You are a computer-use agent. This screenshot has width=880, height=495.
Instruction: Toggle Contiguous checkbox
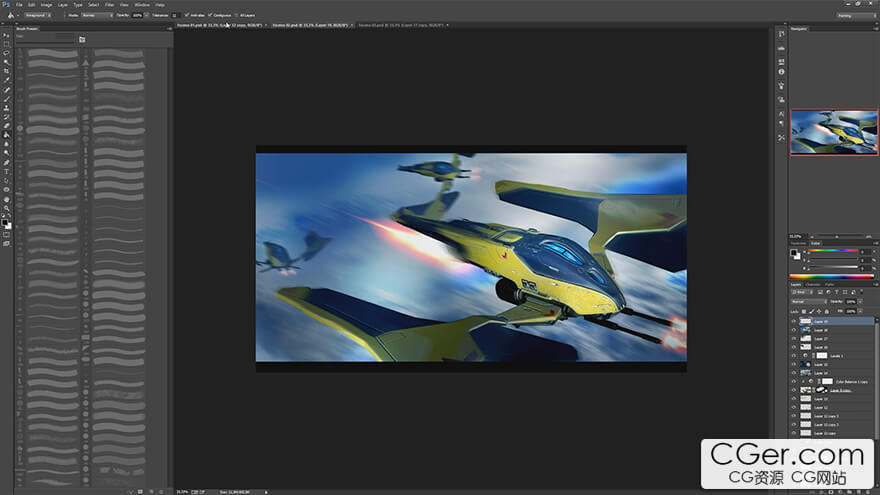[x=210, y=15]
